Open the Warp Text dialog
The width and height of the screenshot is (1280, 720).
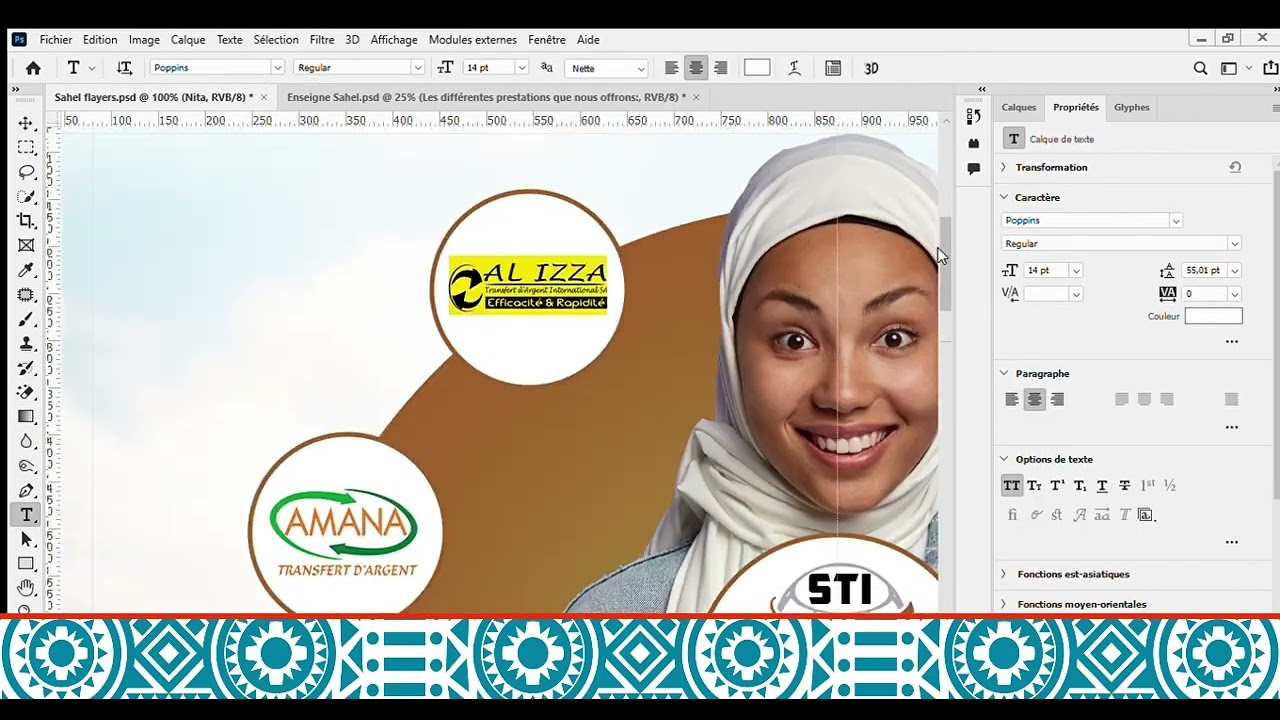794,68
